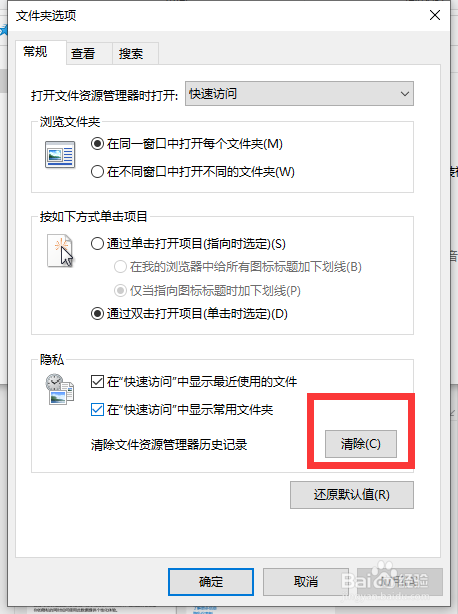Image resolution: width=458 pixels, height=614 pixels.
Task: Click the dropdown chevron arrow beside 快速访问
Action: (x=405, y=94)
